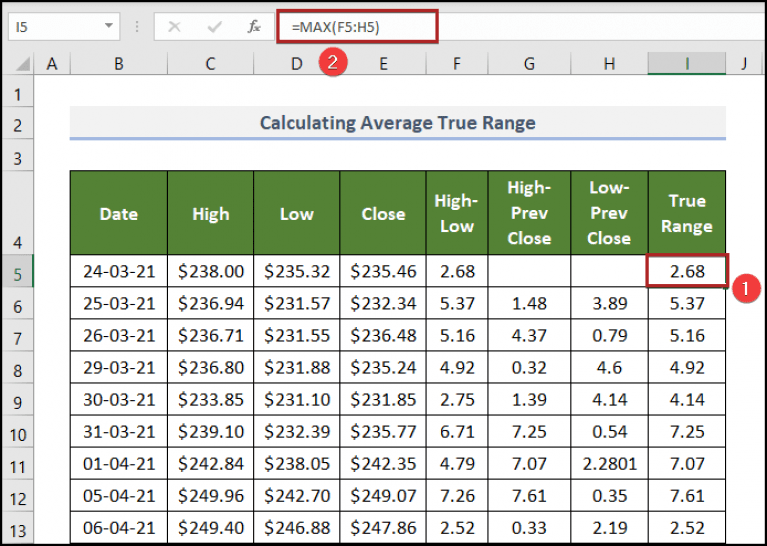Select row 11 header

coord(18,464)
